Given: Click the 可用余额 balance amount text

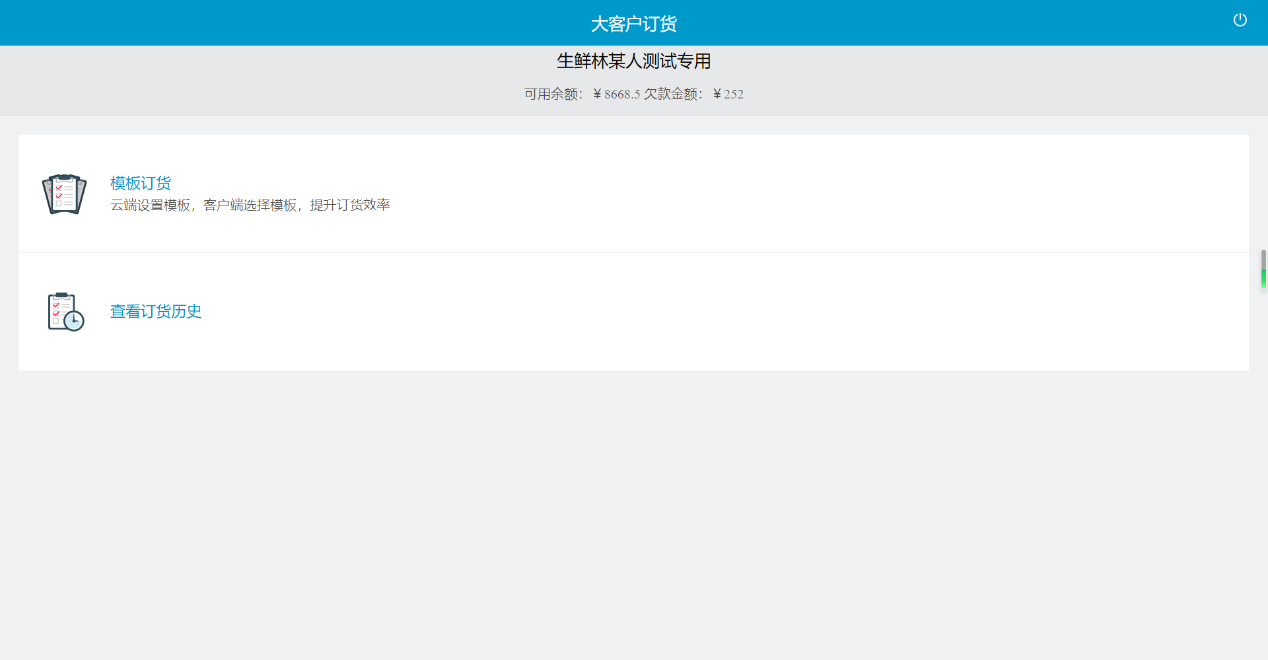Looking at the screenshot, I should pyautogui.click(x=582, y=94).
